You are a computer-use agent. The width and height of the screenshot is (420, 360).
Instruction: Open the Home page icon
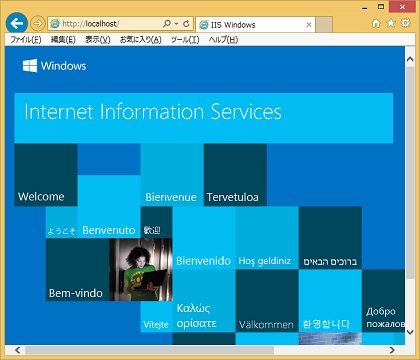376,23
